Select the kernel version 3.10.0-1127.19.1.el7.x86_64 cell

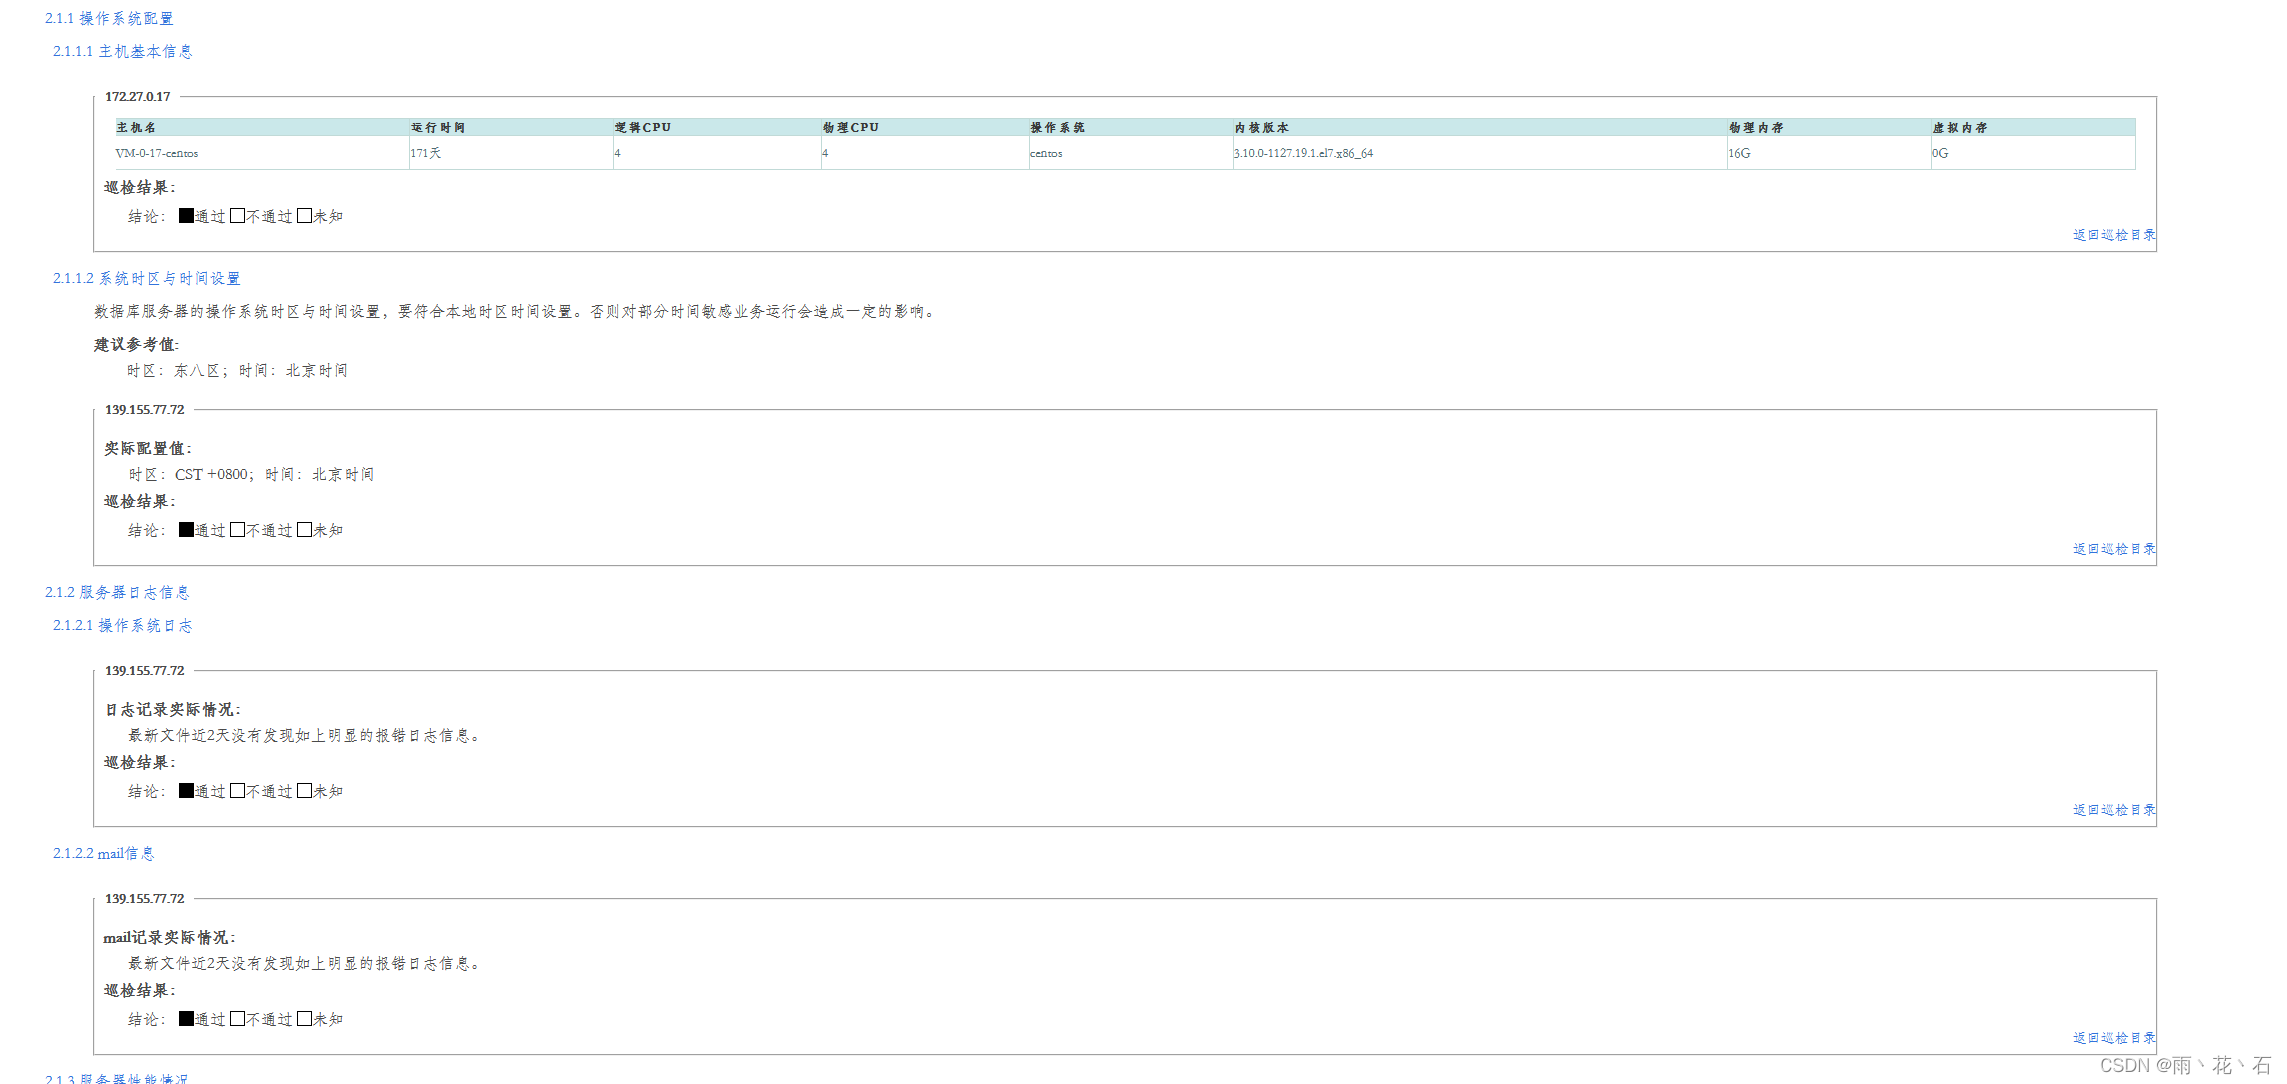pyautogui.click(x=1303, y=153)
